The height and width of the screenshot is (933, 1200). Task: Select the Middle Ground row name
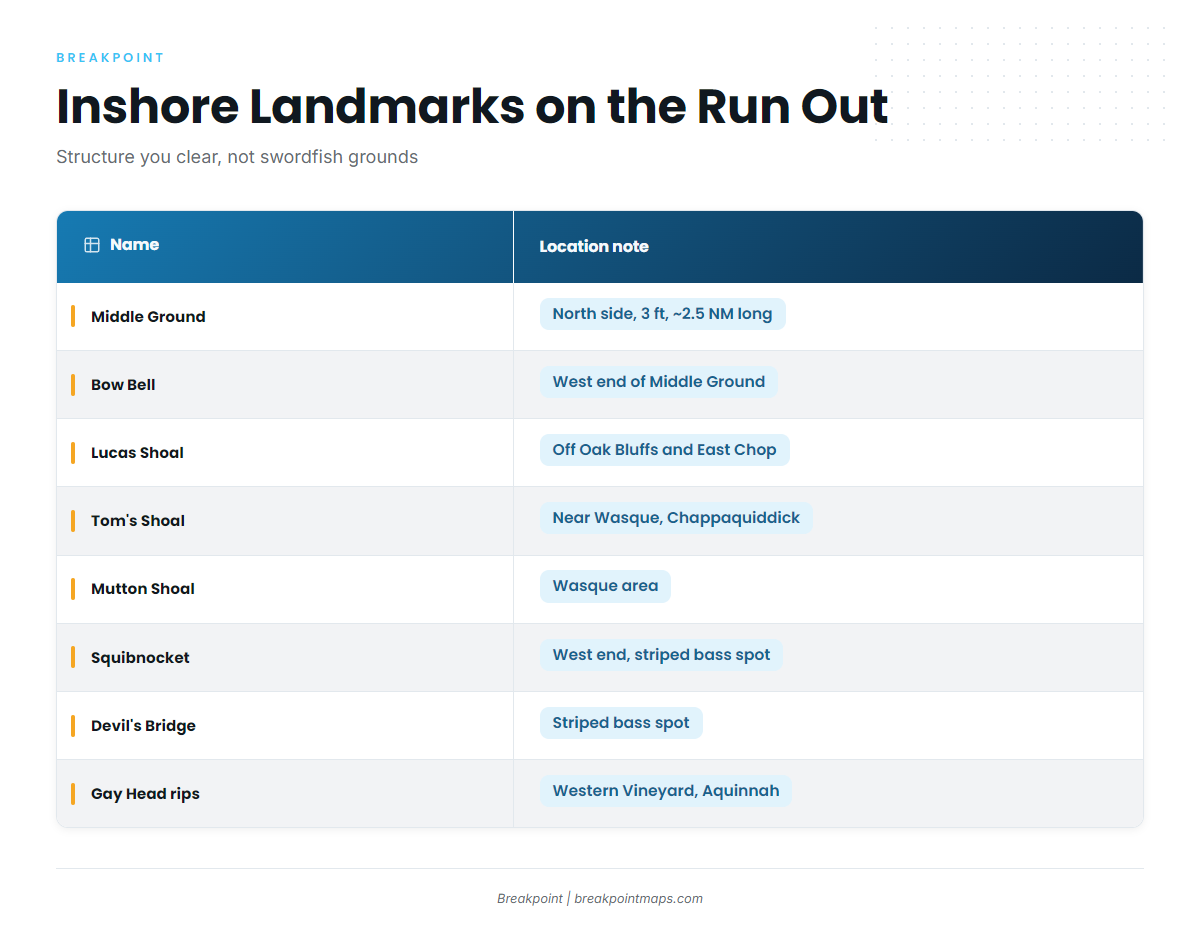point(148,317)
